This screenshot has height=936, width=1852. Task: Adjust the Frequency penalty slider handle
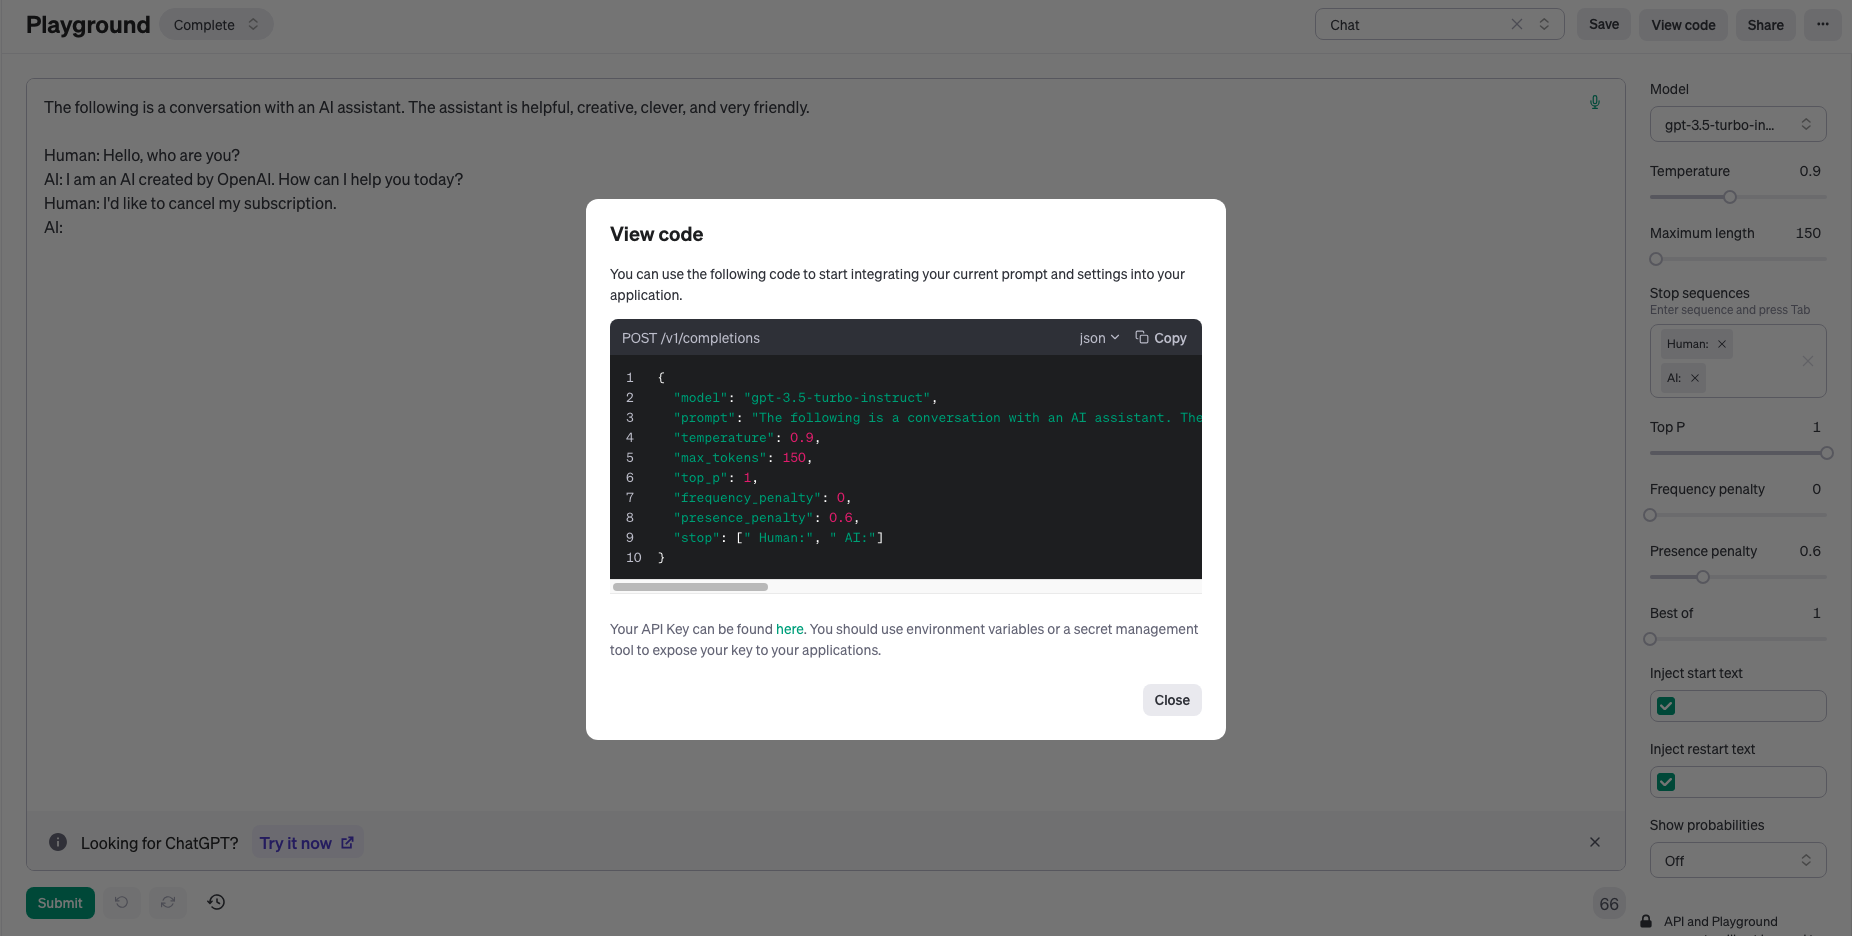1650,515
